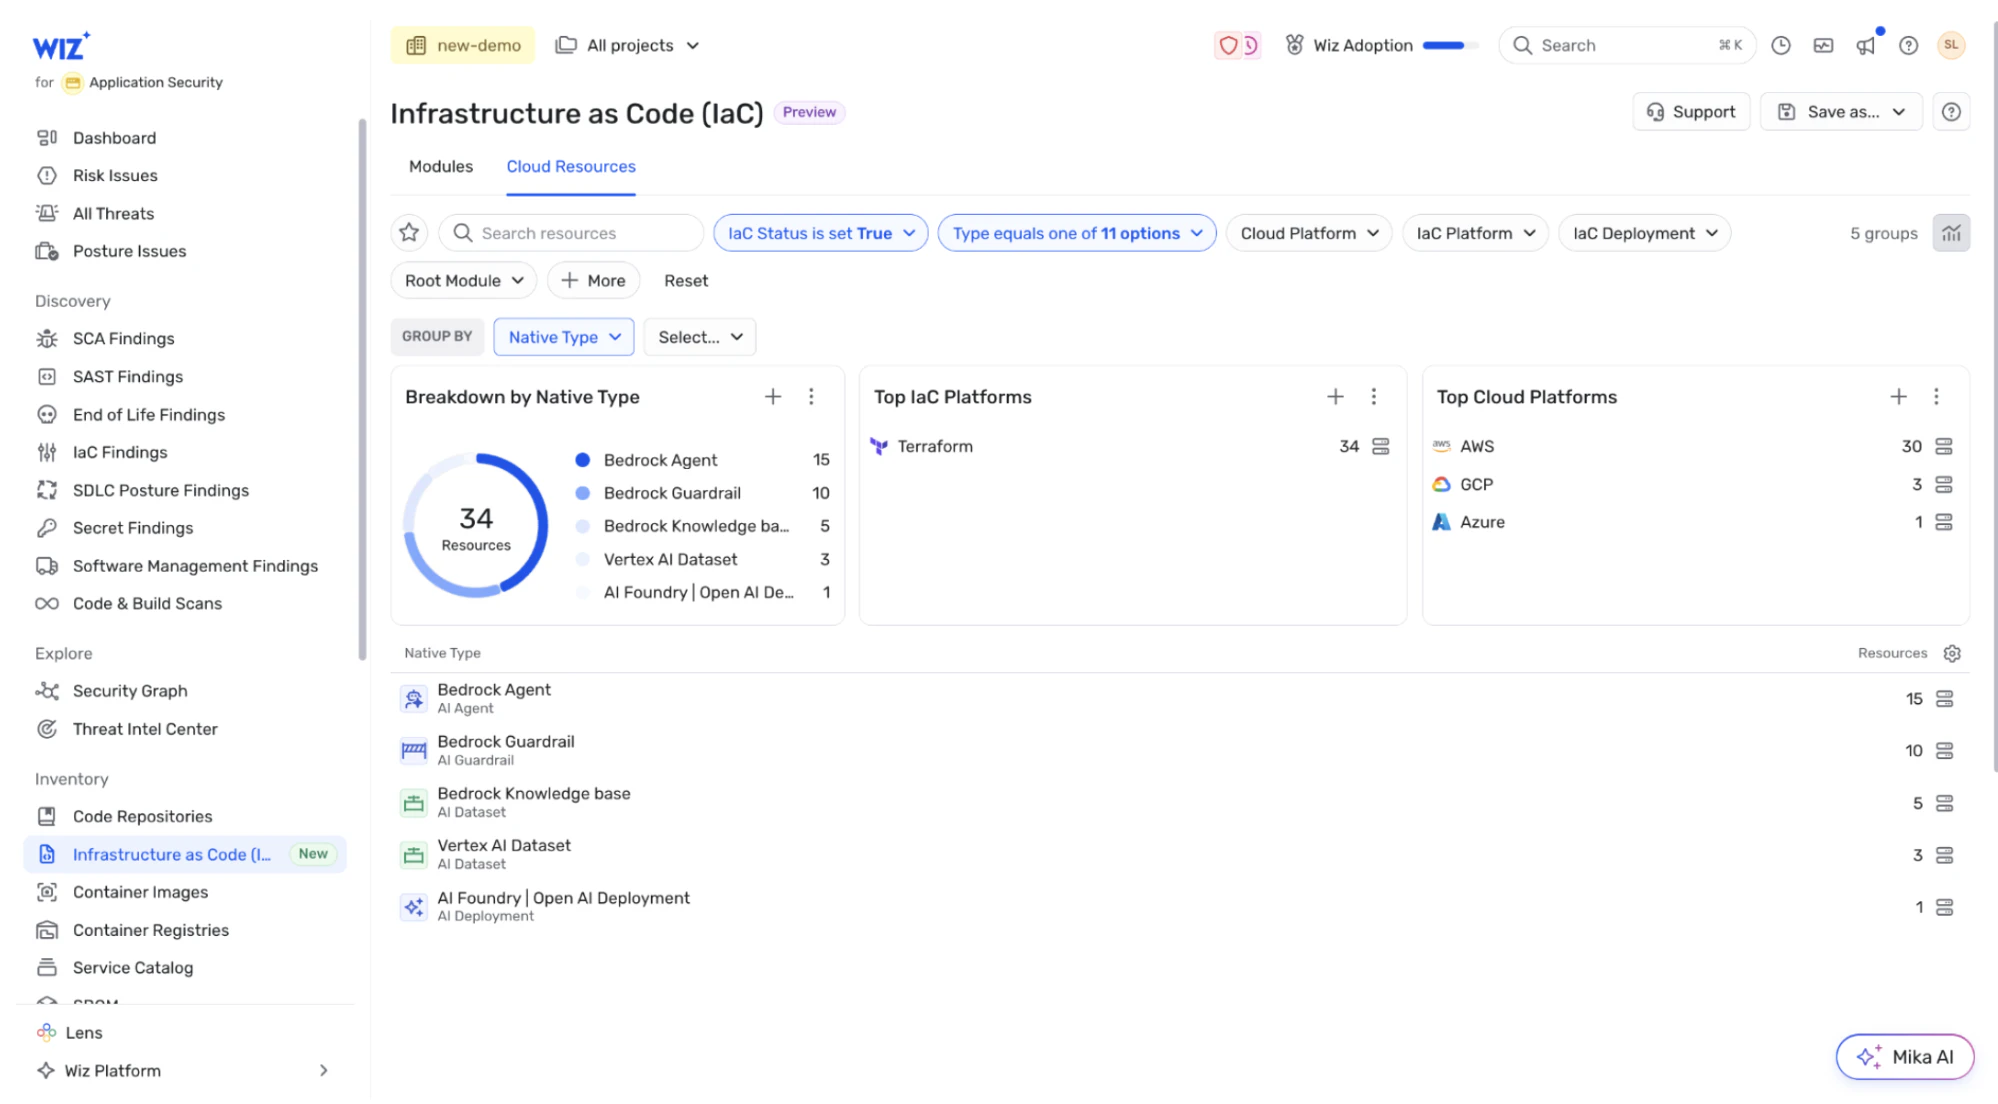Click AWS resources stack icon
Screen dimensions: 1998x1104
1944,446
